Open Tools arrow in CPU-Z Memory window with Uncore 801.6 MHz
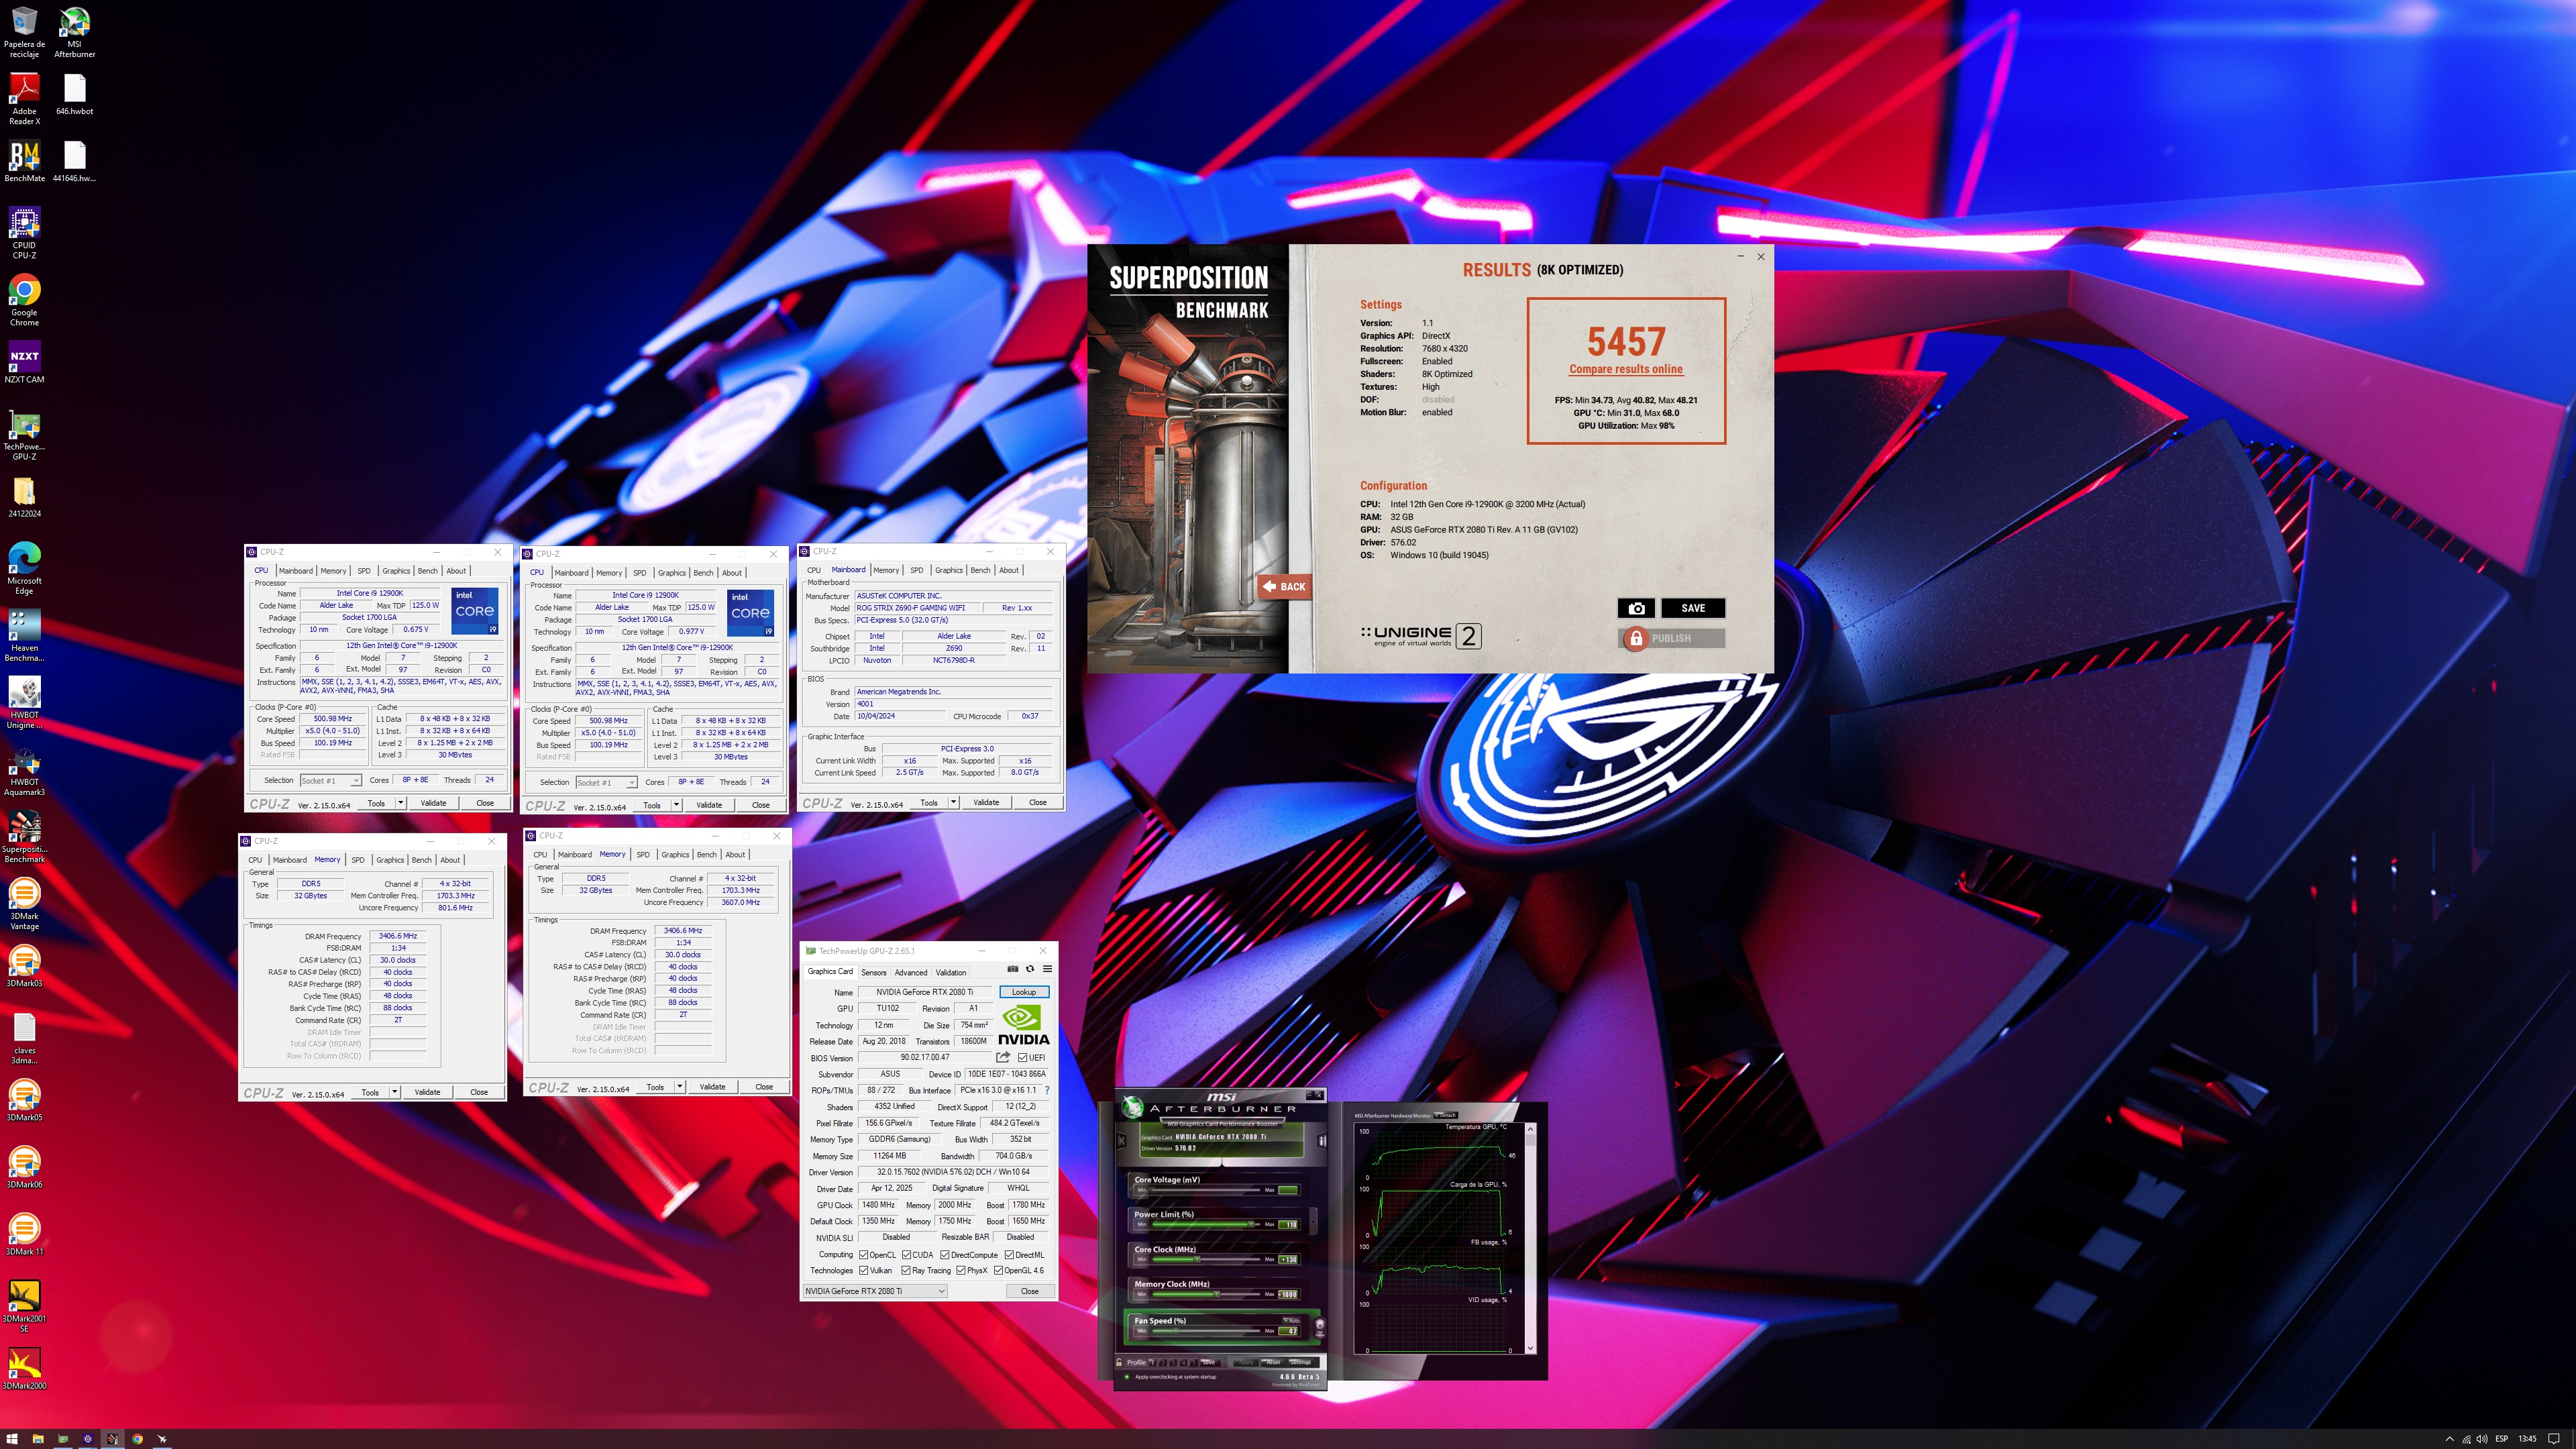Image resolution: width=2576 pixels, height=1449 pixels. [x=395, y=1092]
